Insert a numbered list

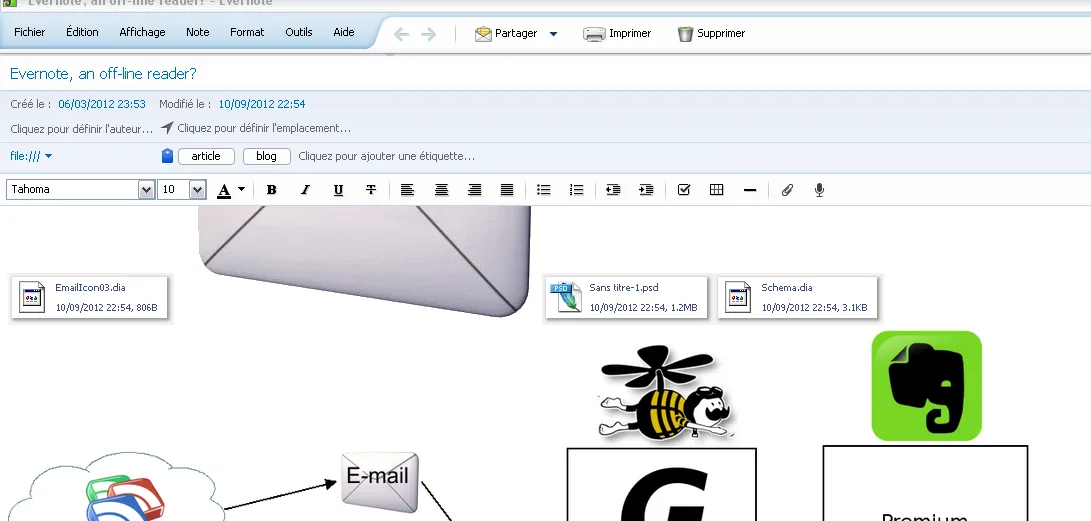[577, 190]
